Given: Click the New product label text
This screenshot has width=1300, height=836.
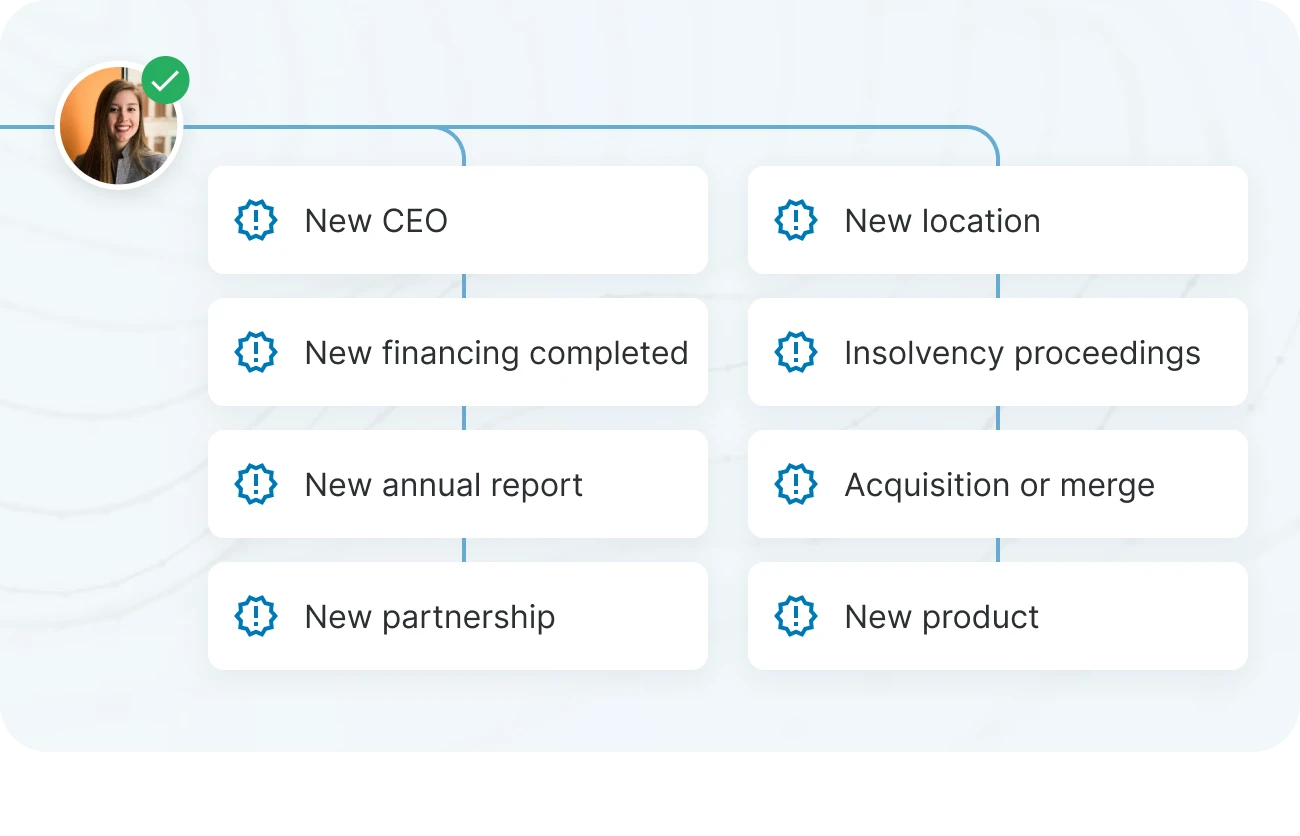Looking at the screenshot, I should [941, 618].
